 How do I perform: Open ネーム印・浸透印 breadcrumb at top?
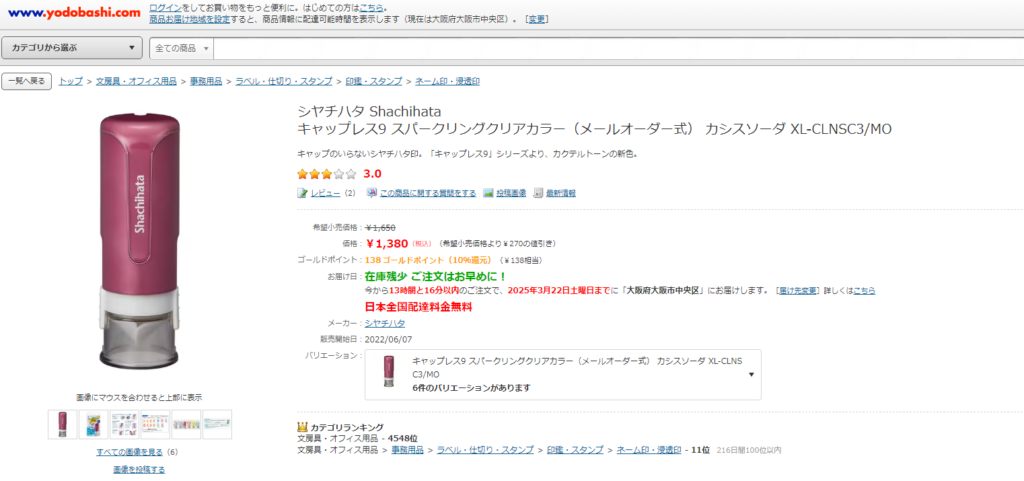(447, 82)
